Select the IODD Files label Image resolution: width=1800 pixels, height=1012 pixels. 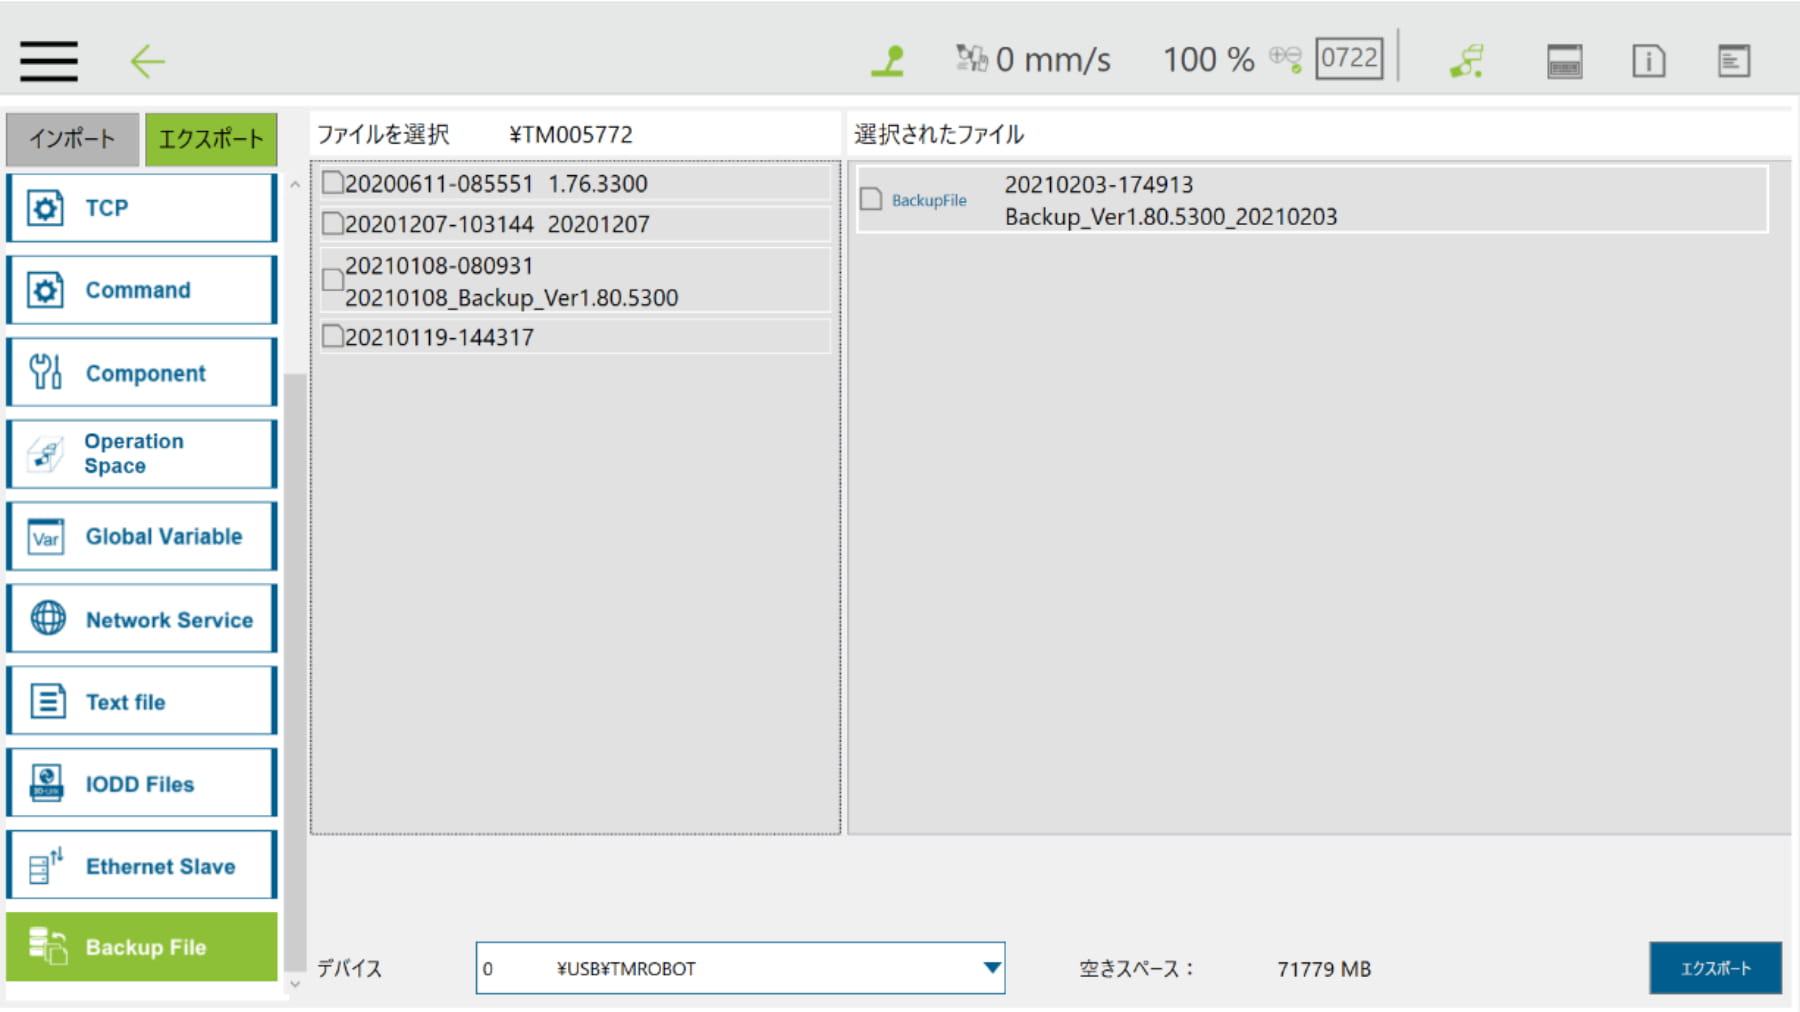tap(140, 784)
